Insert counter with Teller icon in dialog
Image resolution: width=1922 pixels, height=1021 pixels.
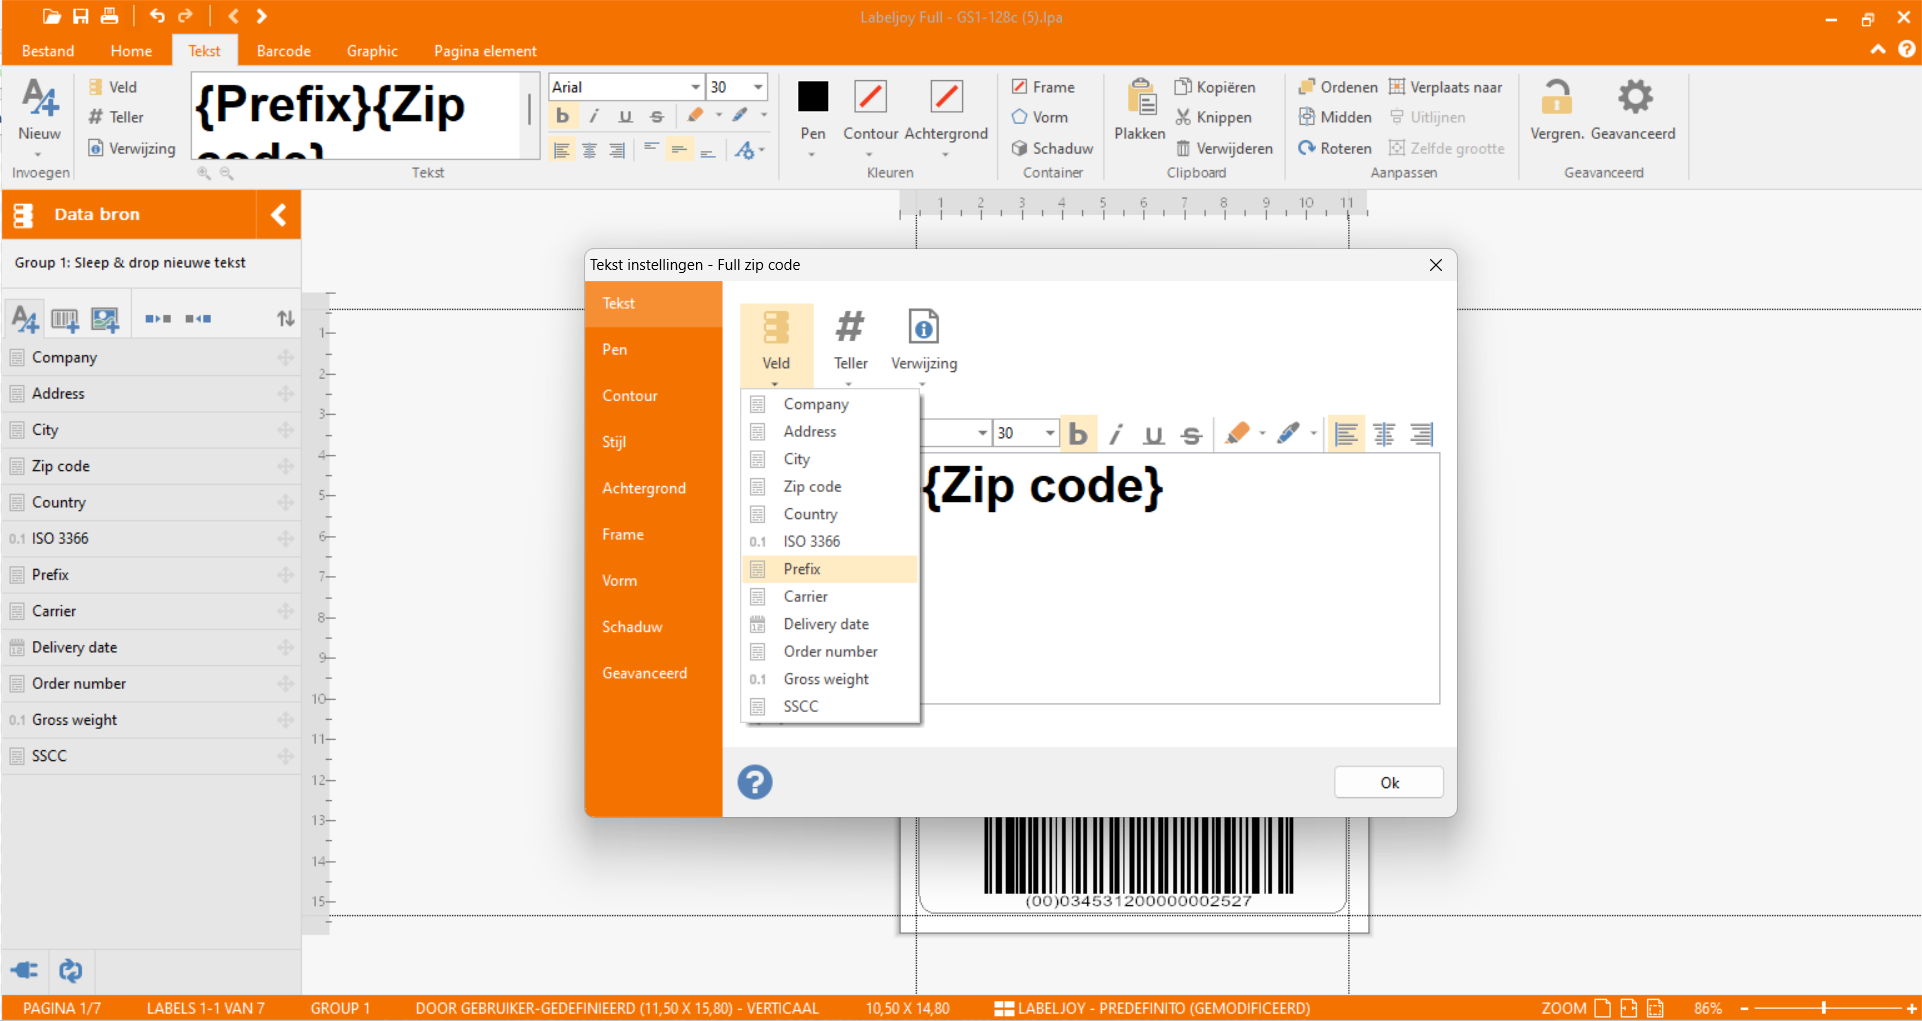[x=850, y=327]
